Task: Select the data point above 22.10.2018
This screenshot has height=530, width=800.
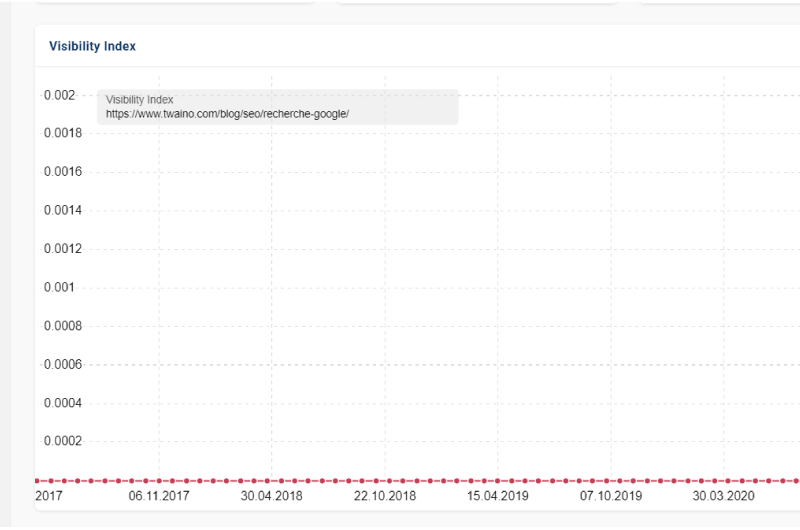Action: (x=389, y=481)
